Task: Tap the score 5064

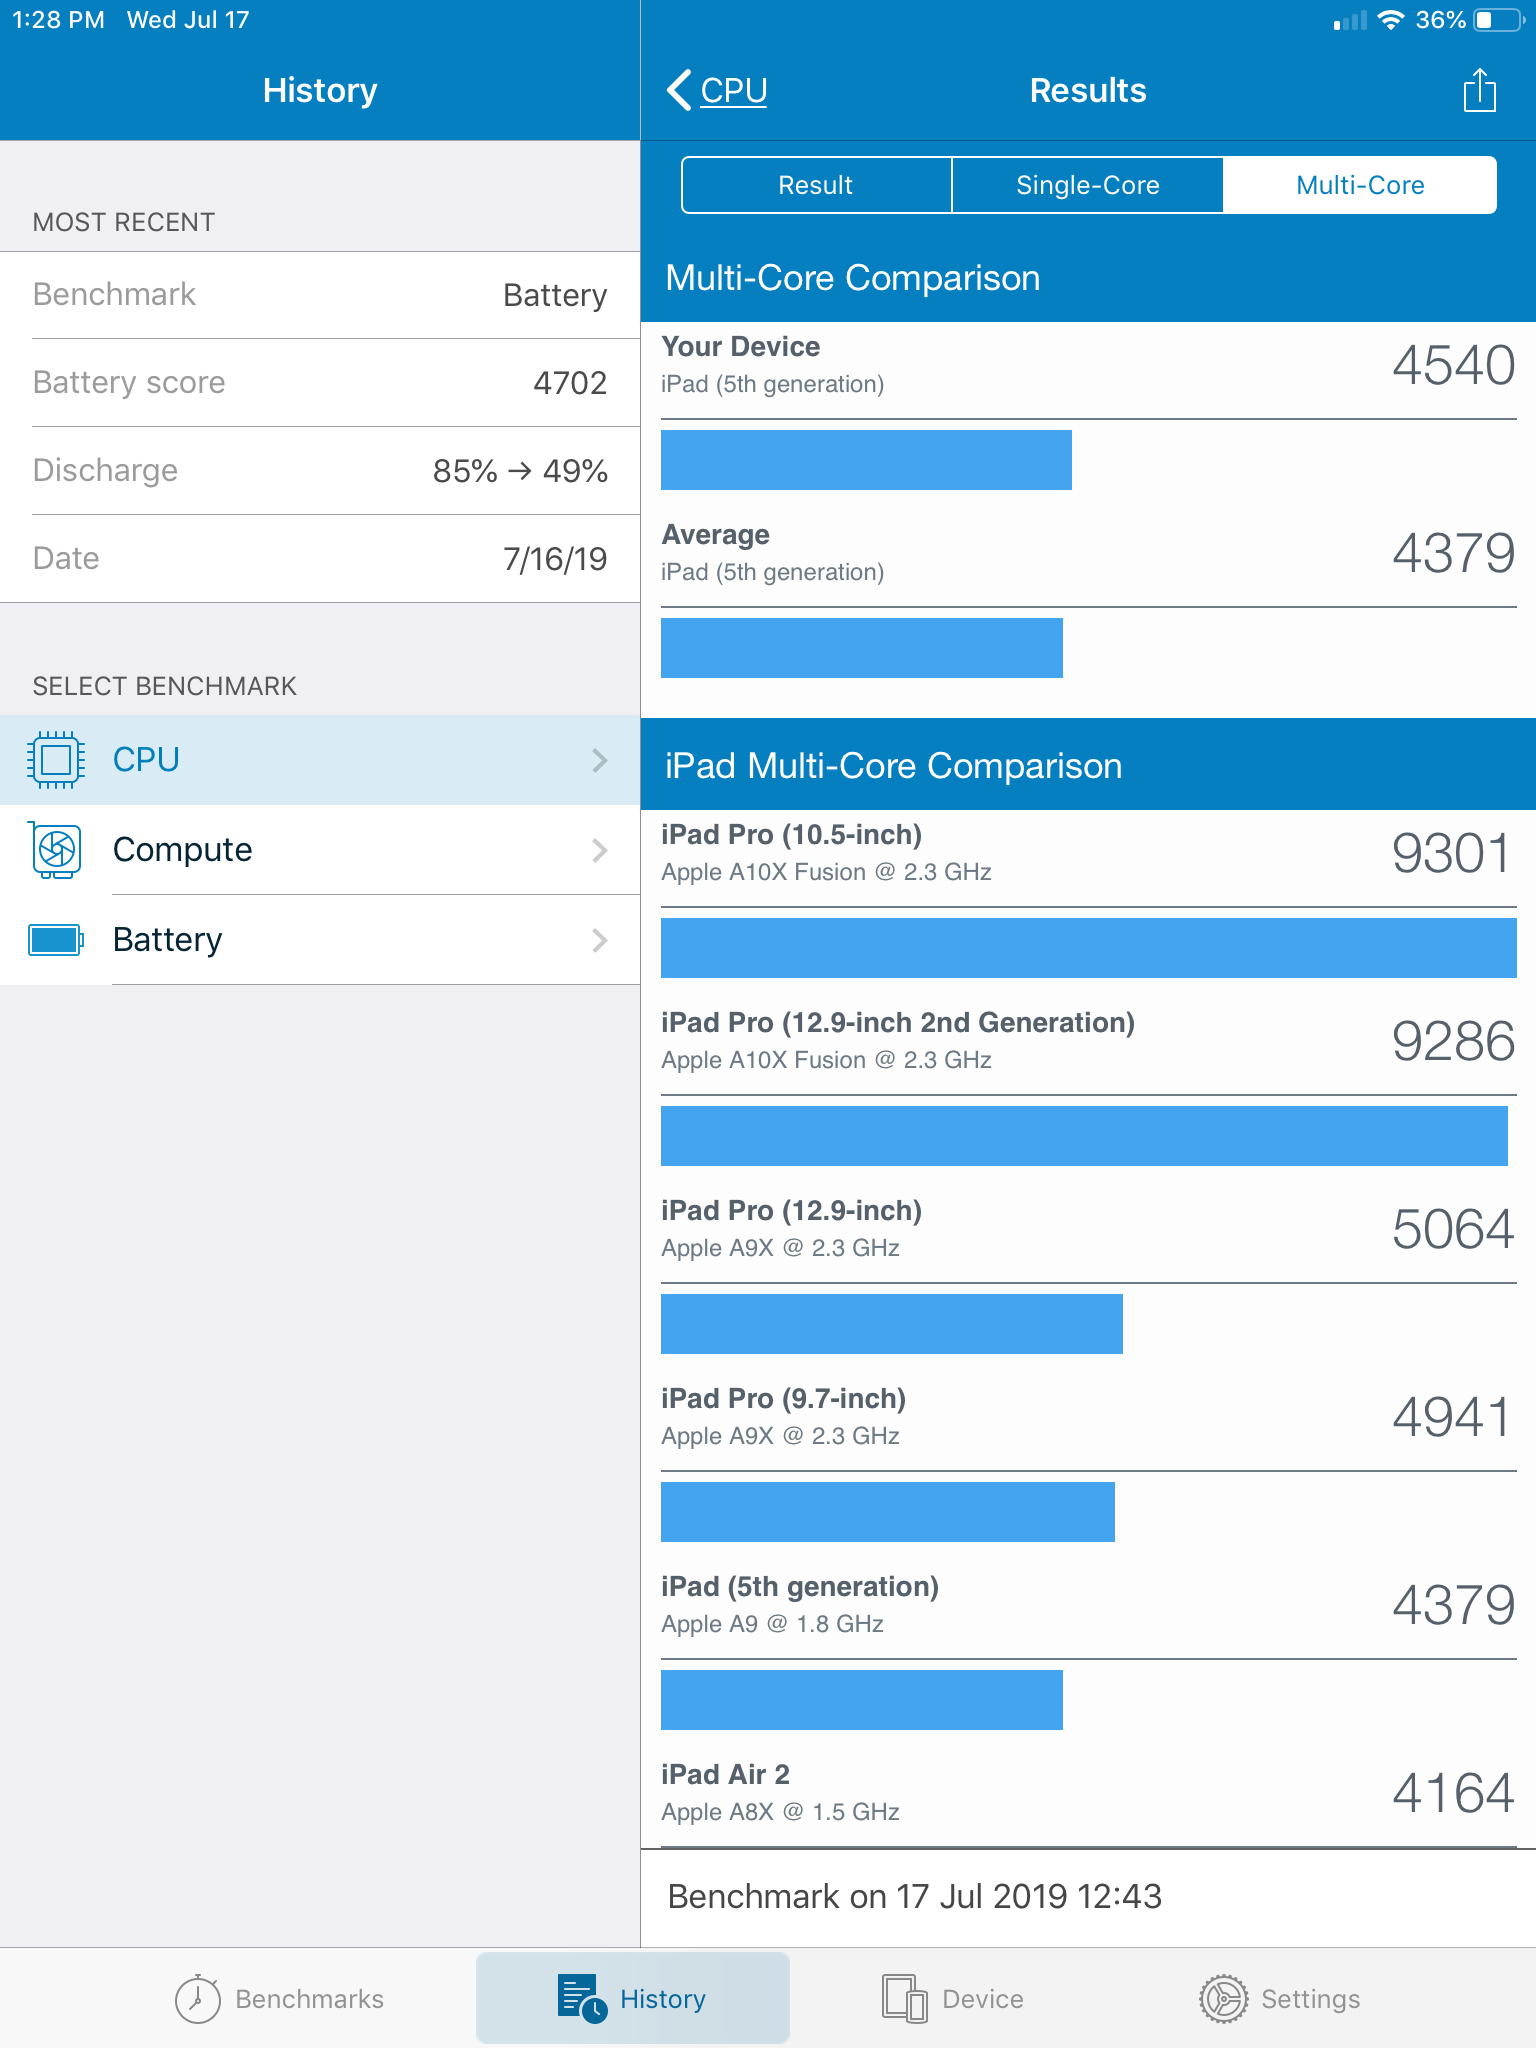Action: coord(1454,1229)
